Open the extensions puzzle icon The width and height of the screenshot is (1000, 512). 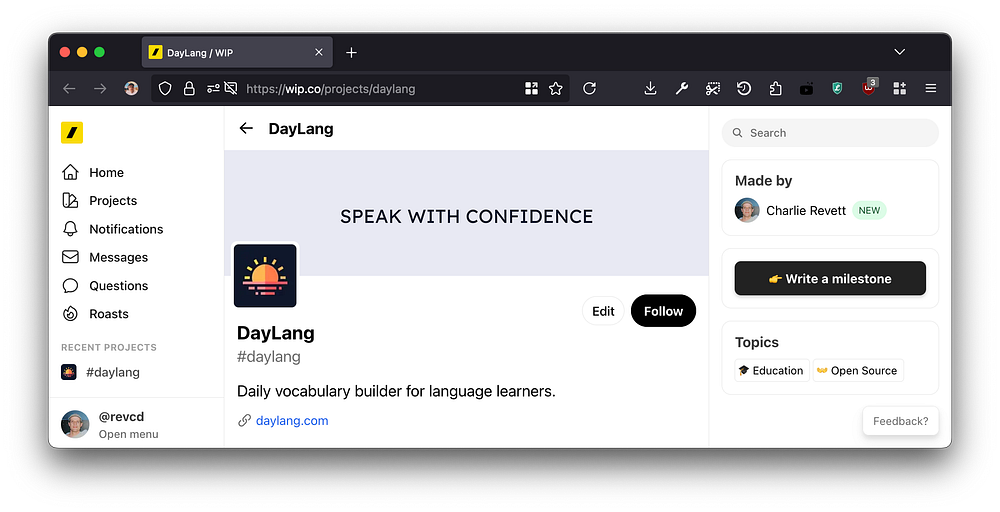point(775,89)
